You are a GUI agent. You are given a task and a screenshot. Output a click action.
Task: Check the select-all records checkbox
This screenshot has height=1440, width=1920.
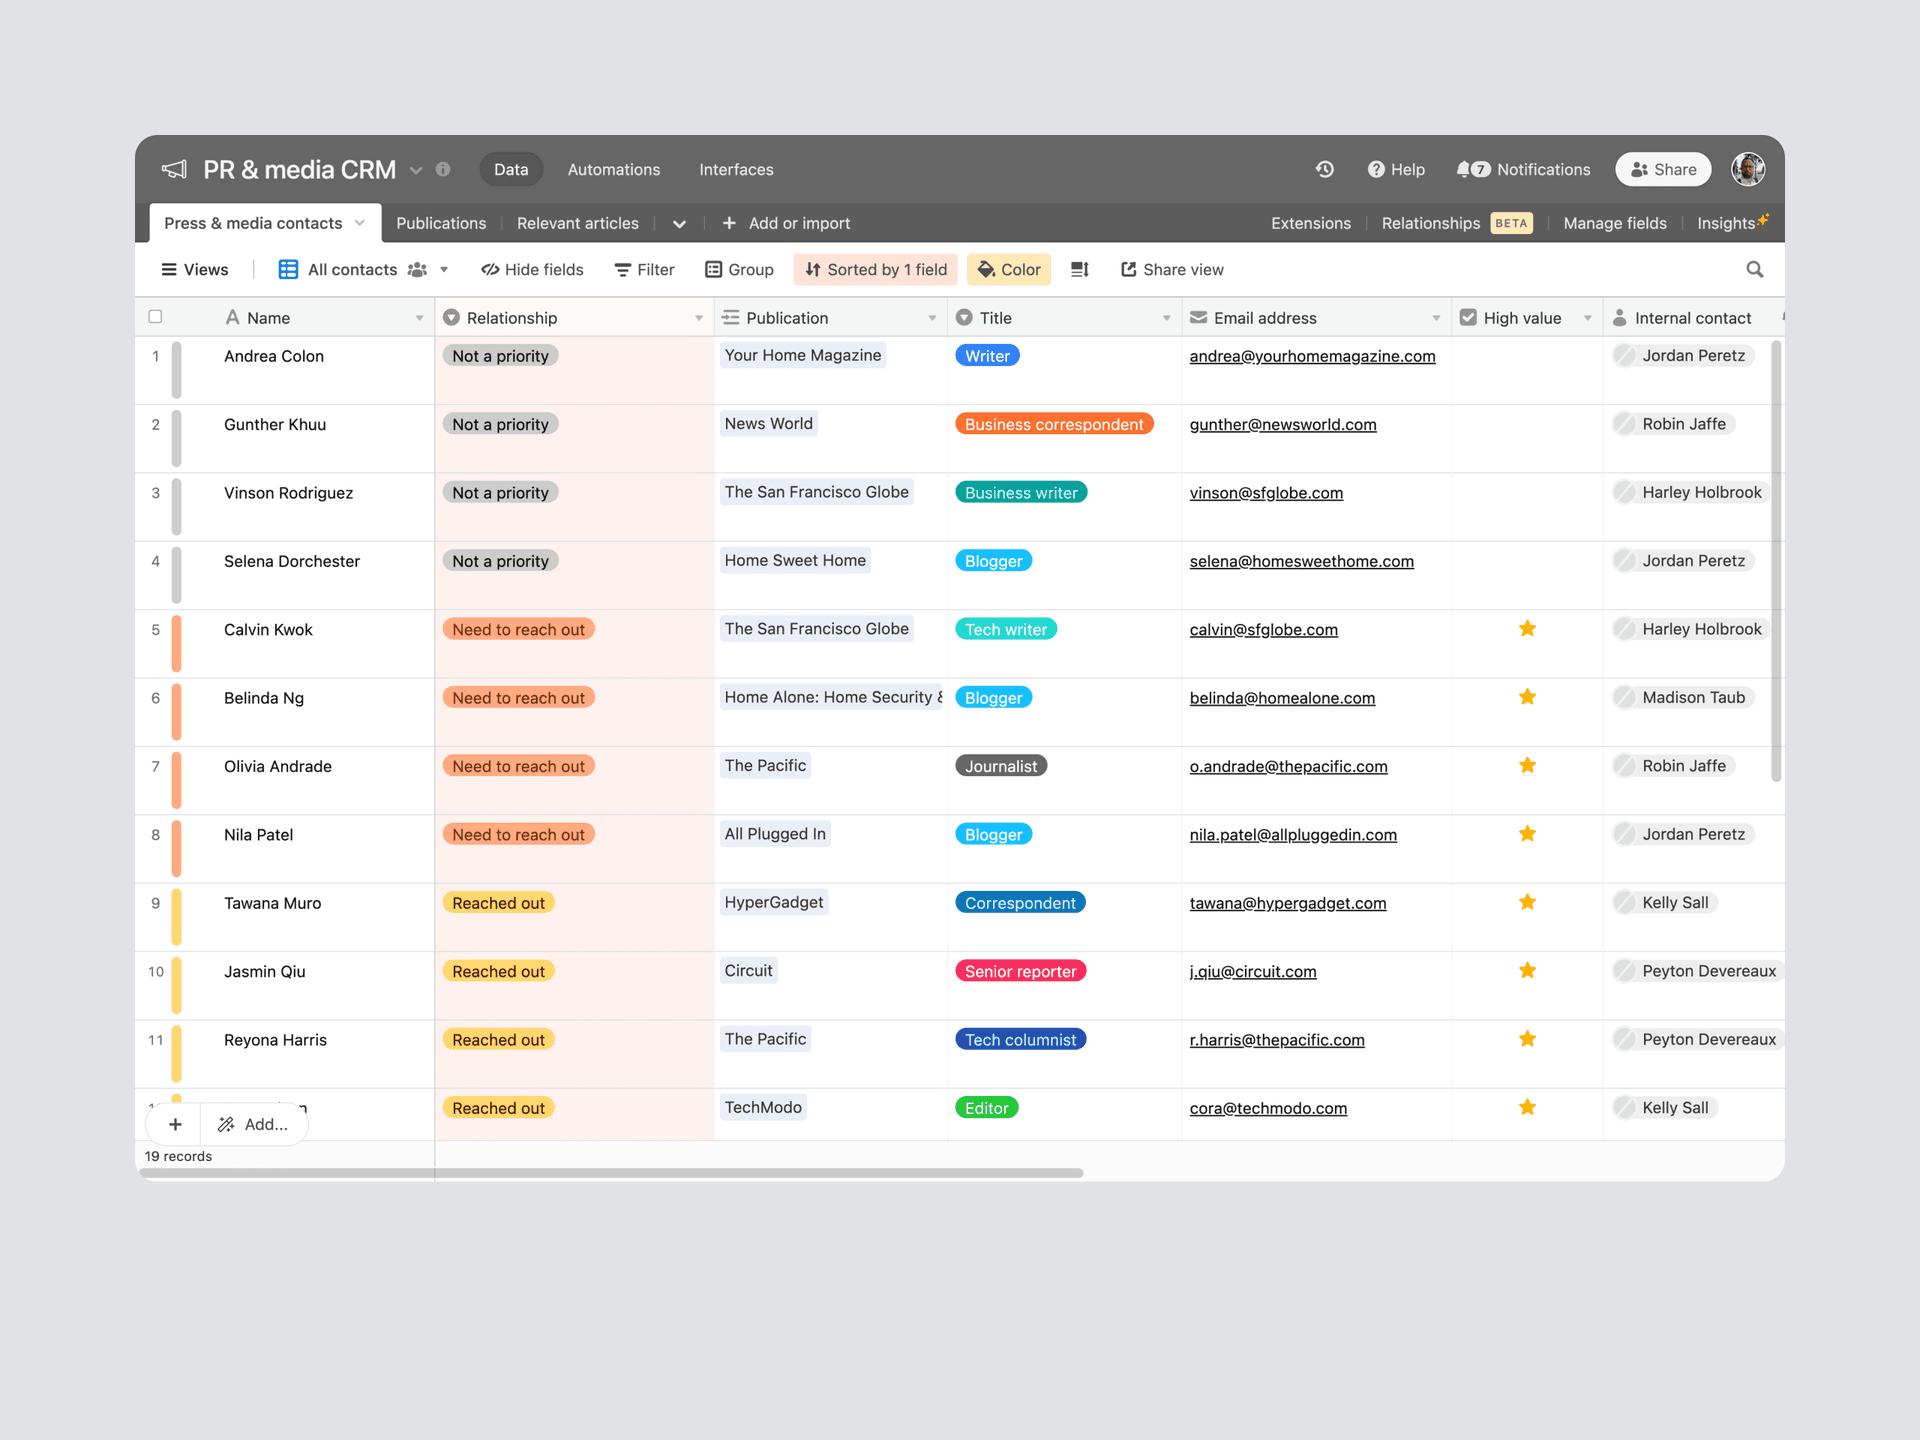click(155, 317)
